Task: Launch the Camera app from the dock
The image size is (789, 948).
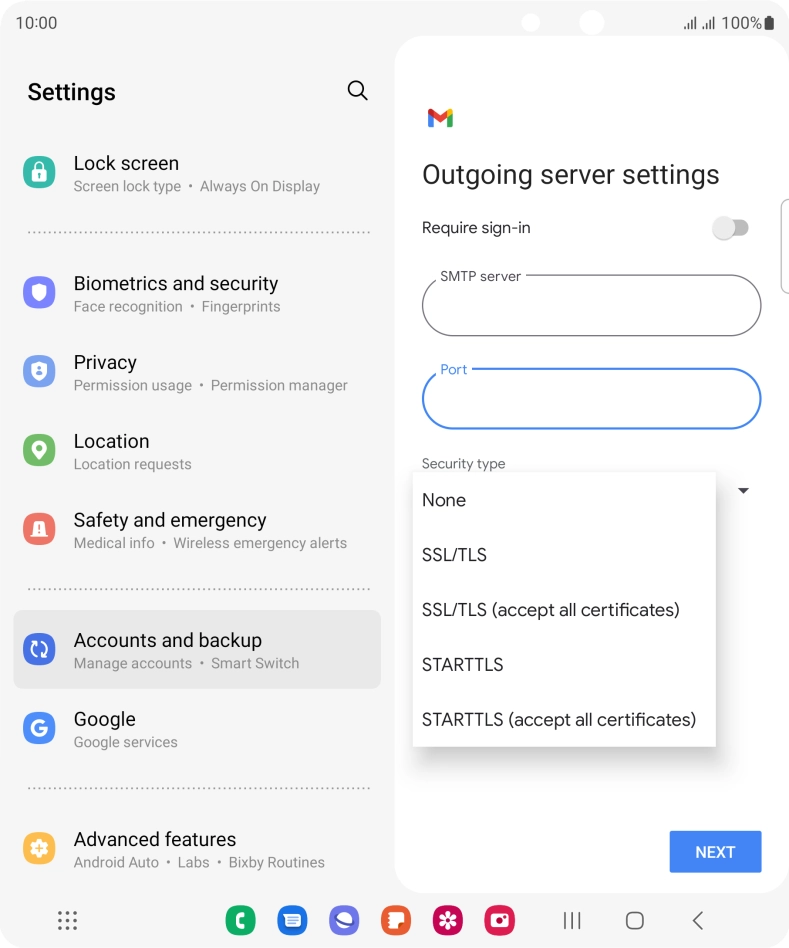Action: coord(499,920)
